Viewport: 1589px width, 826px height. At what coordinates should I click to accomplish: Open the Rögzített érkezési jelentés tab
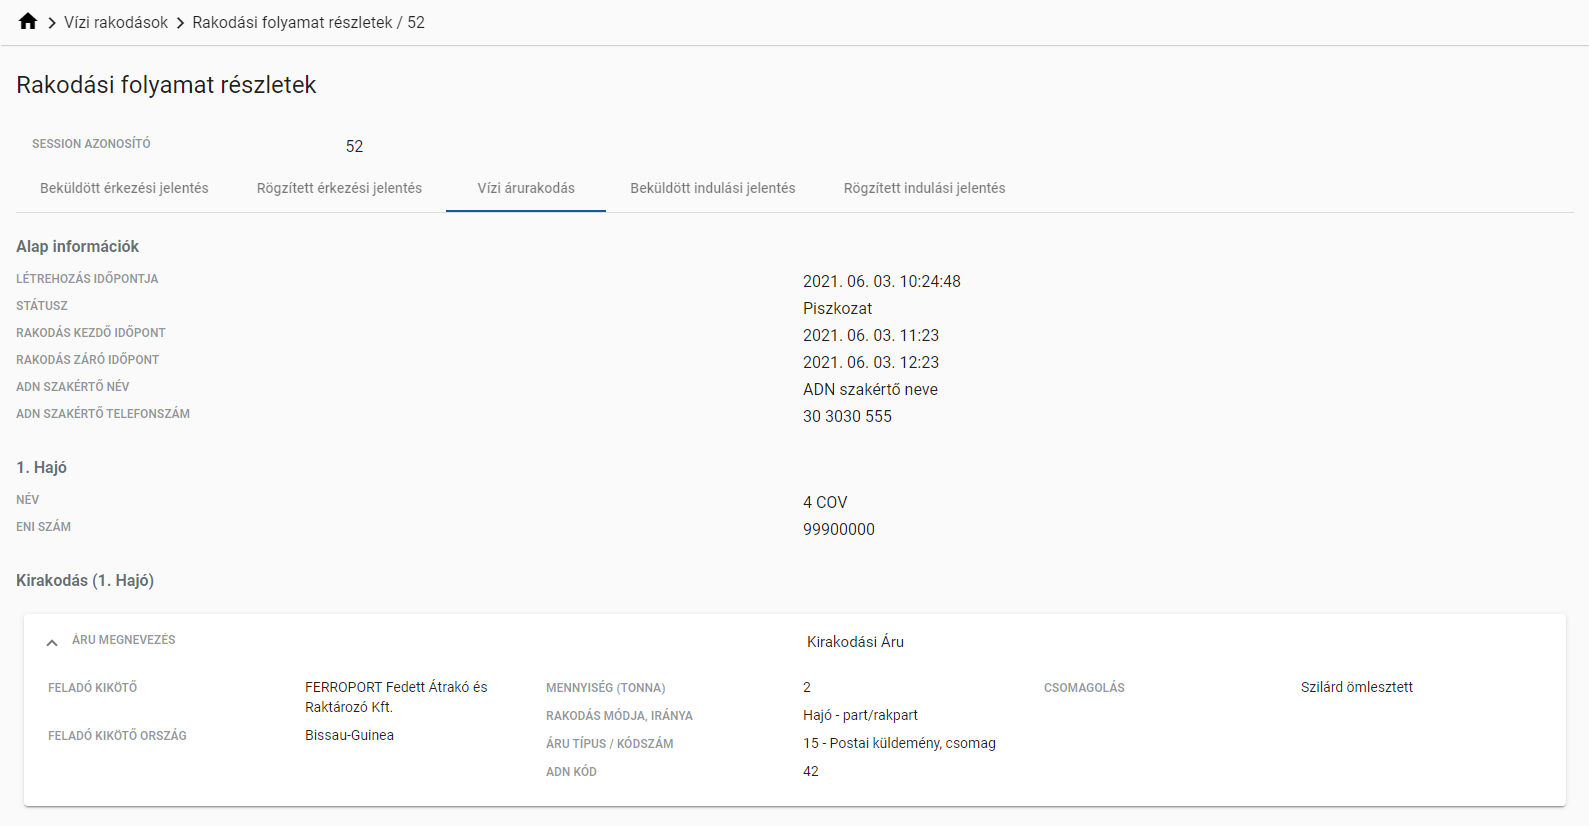339,188
